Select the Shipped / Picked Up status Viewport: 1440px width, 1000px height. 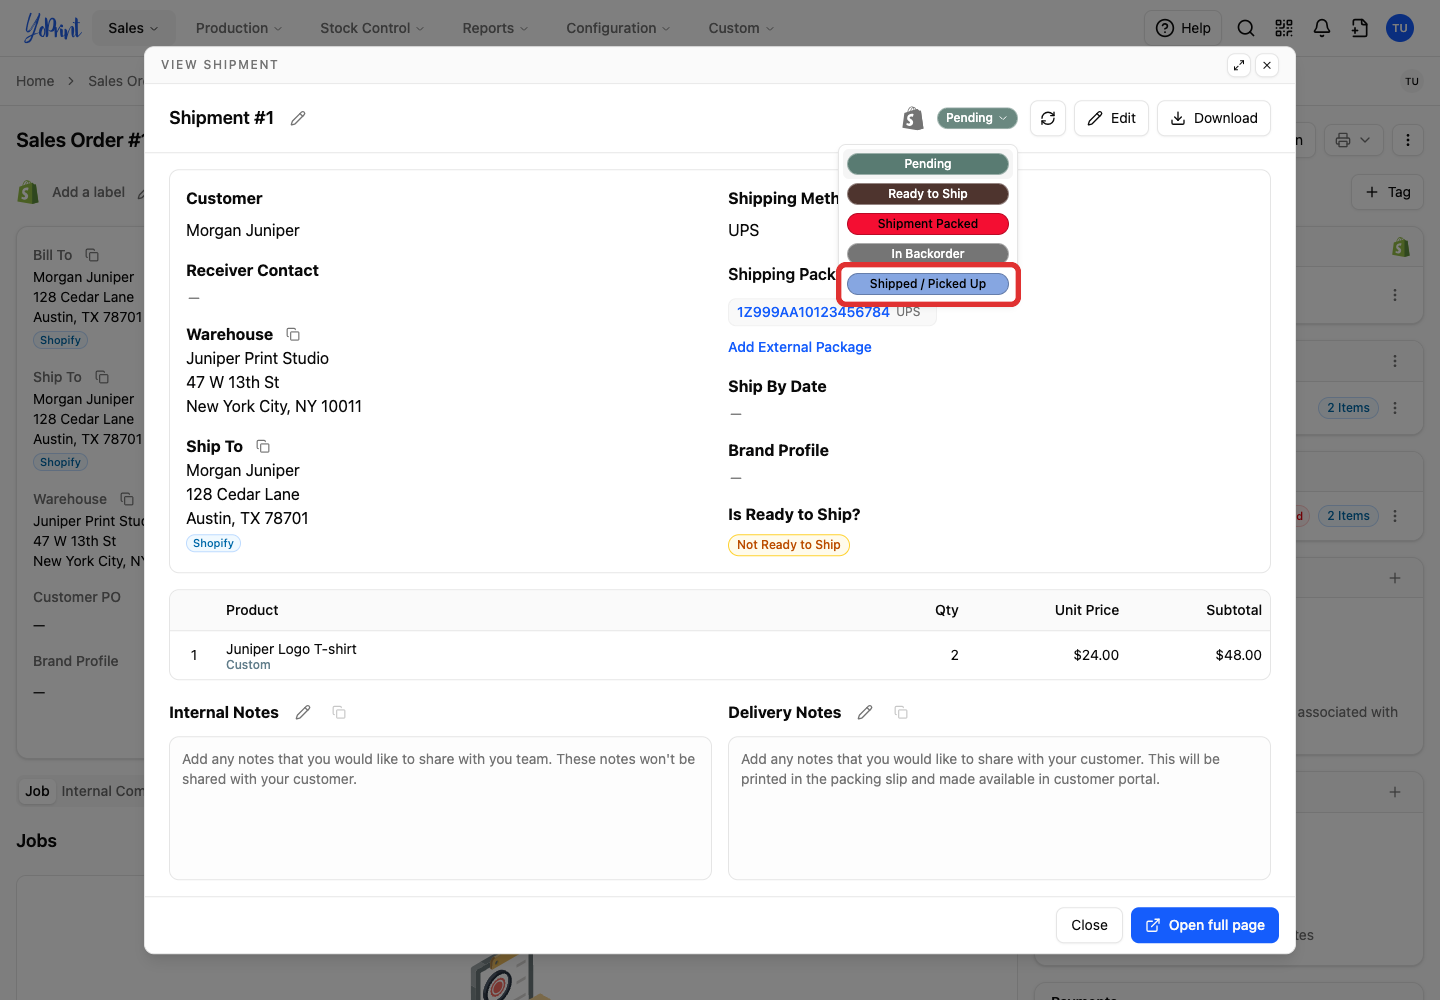928,284
